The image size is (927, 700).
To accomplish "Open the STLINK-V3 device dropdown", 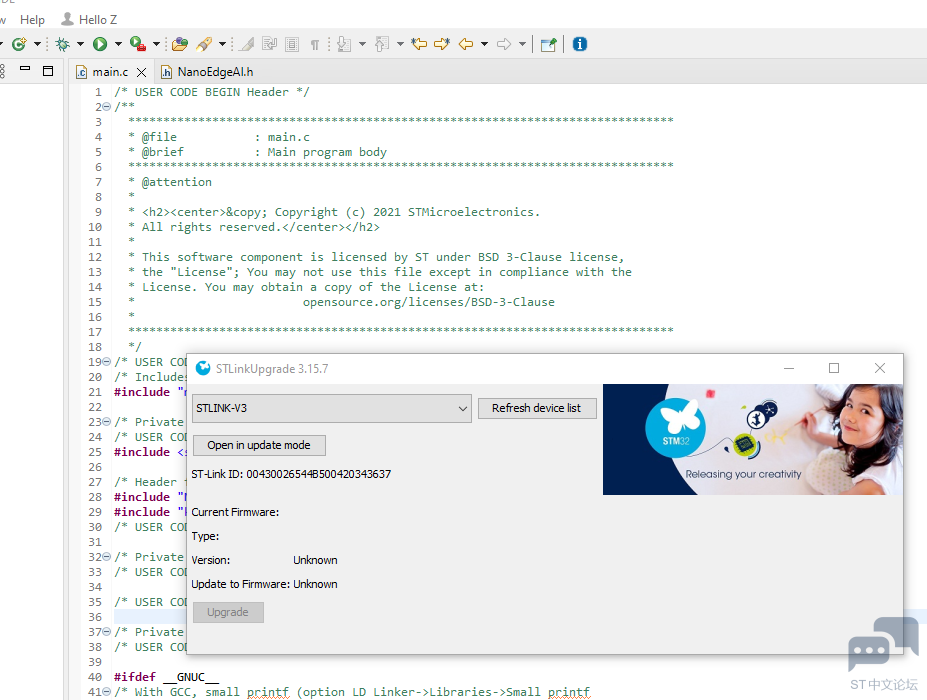I will point(332,409).
